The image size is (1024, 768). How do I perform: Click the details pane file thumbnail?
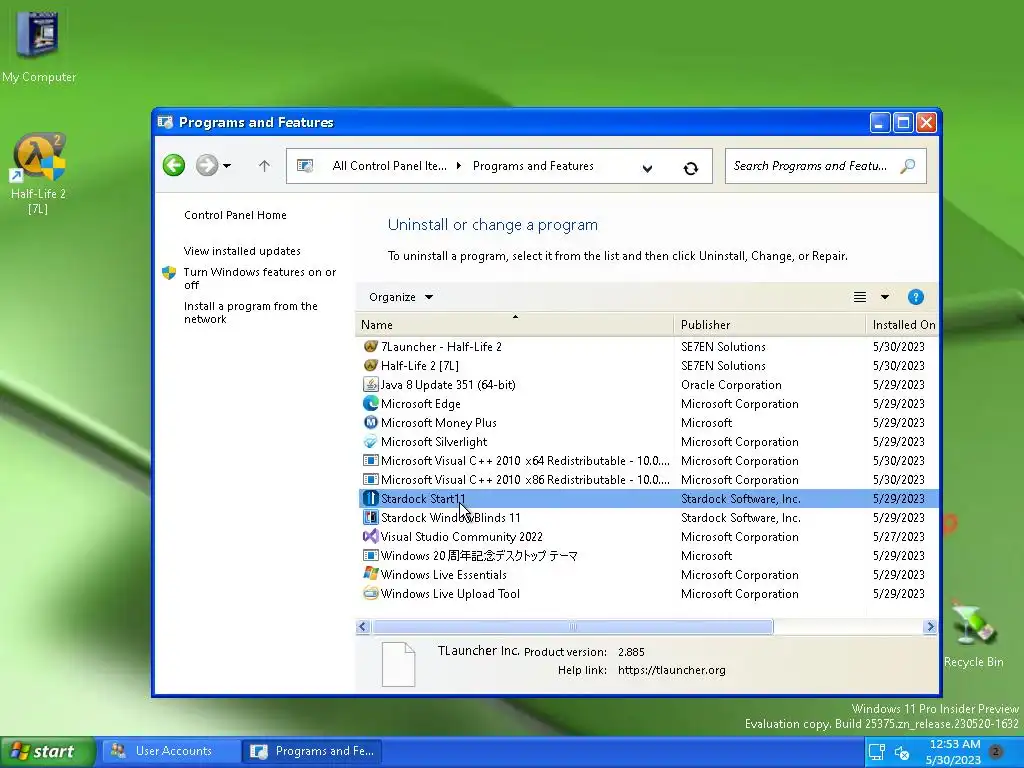click(x=398, y=664)
